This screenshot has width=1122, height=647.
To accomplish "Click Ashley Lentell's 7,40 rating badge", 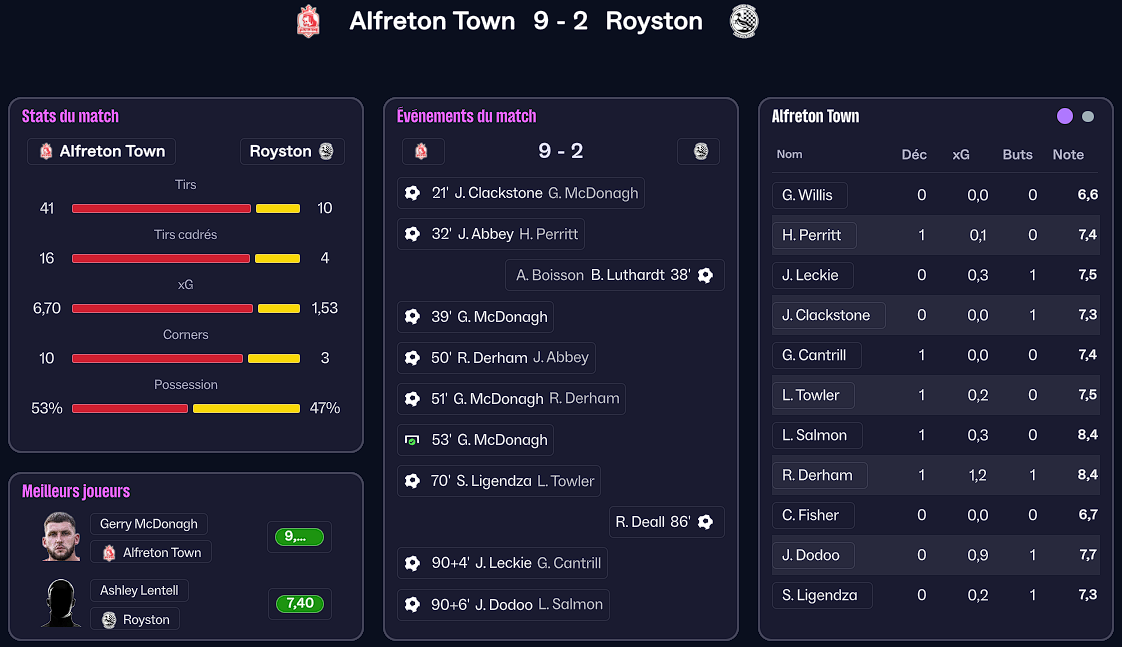I will point(299,604).
